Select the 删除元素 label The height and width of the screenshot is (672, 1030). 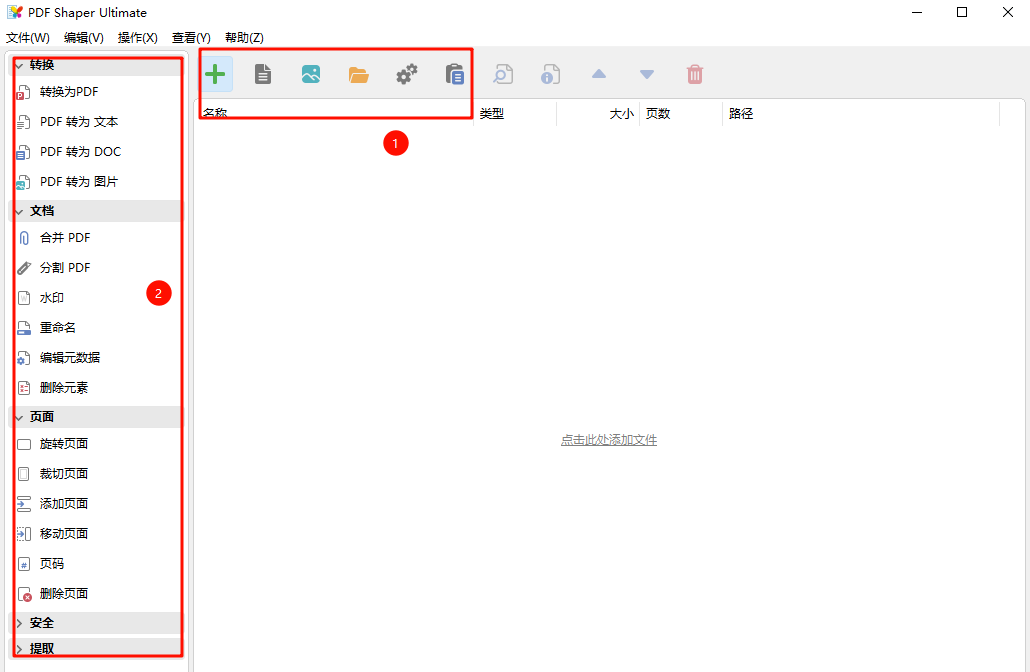(x=64, y=388)
